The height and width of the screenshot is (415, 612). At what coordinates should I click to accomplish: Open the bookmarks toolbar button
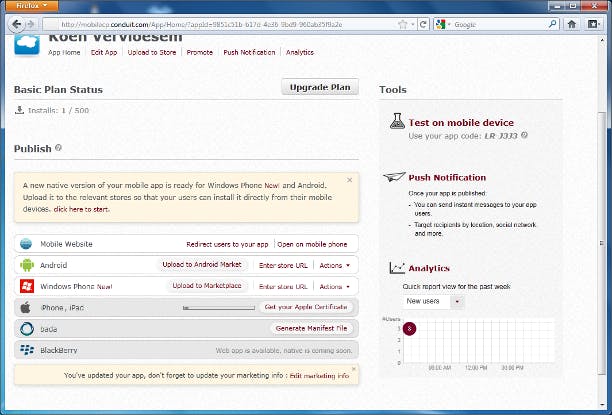(593, 24)
